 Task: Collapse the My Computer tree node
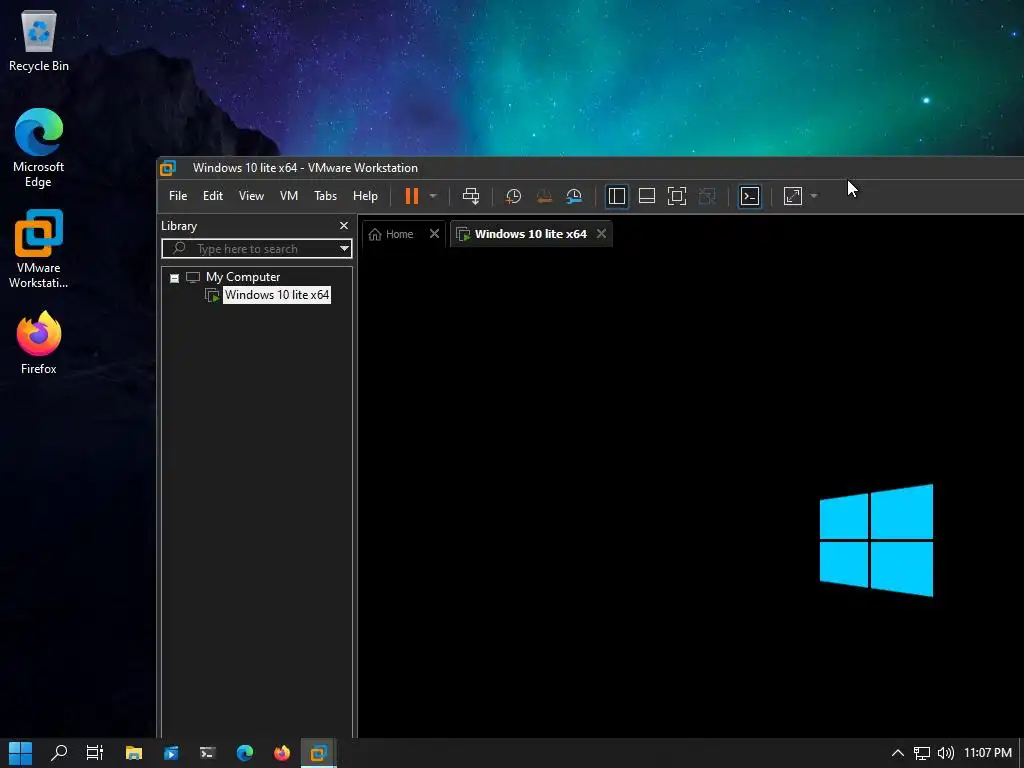174,278
